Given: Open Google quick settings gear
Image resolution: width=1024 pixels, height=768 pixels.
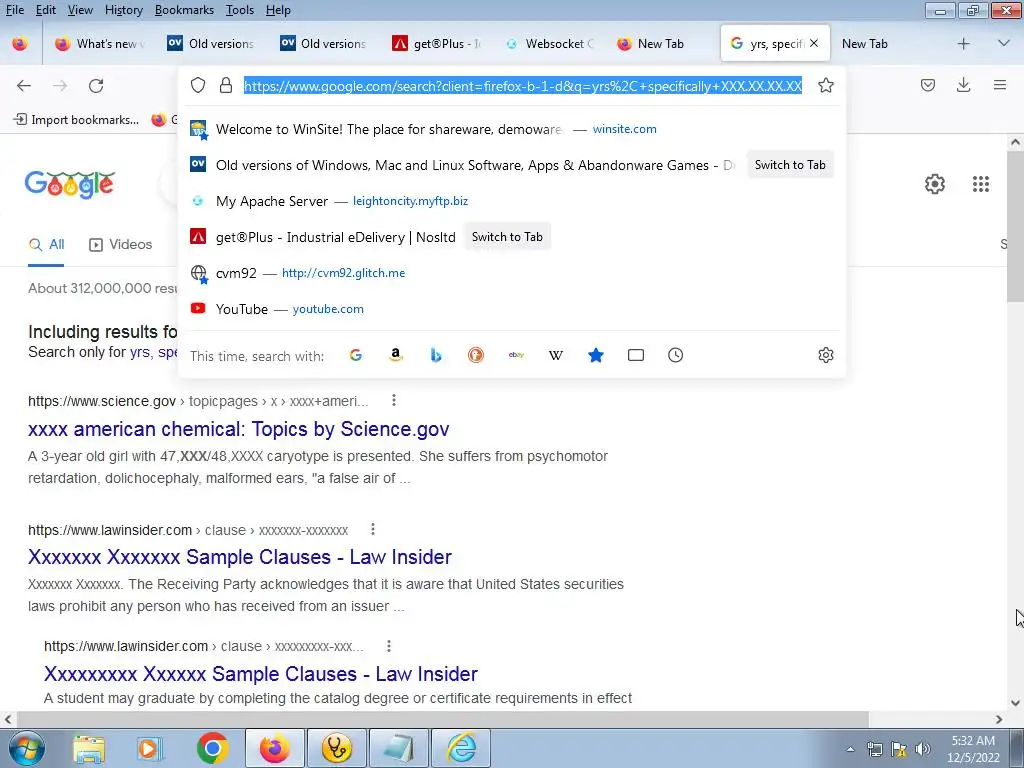Looking at the screenshot, I should pos(935,184).
